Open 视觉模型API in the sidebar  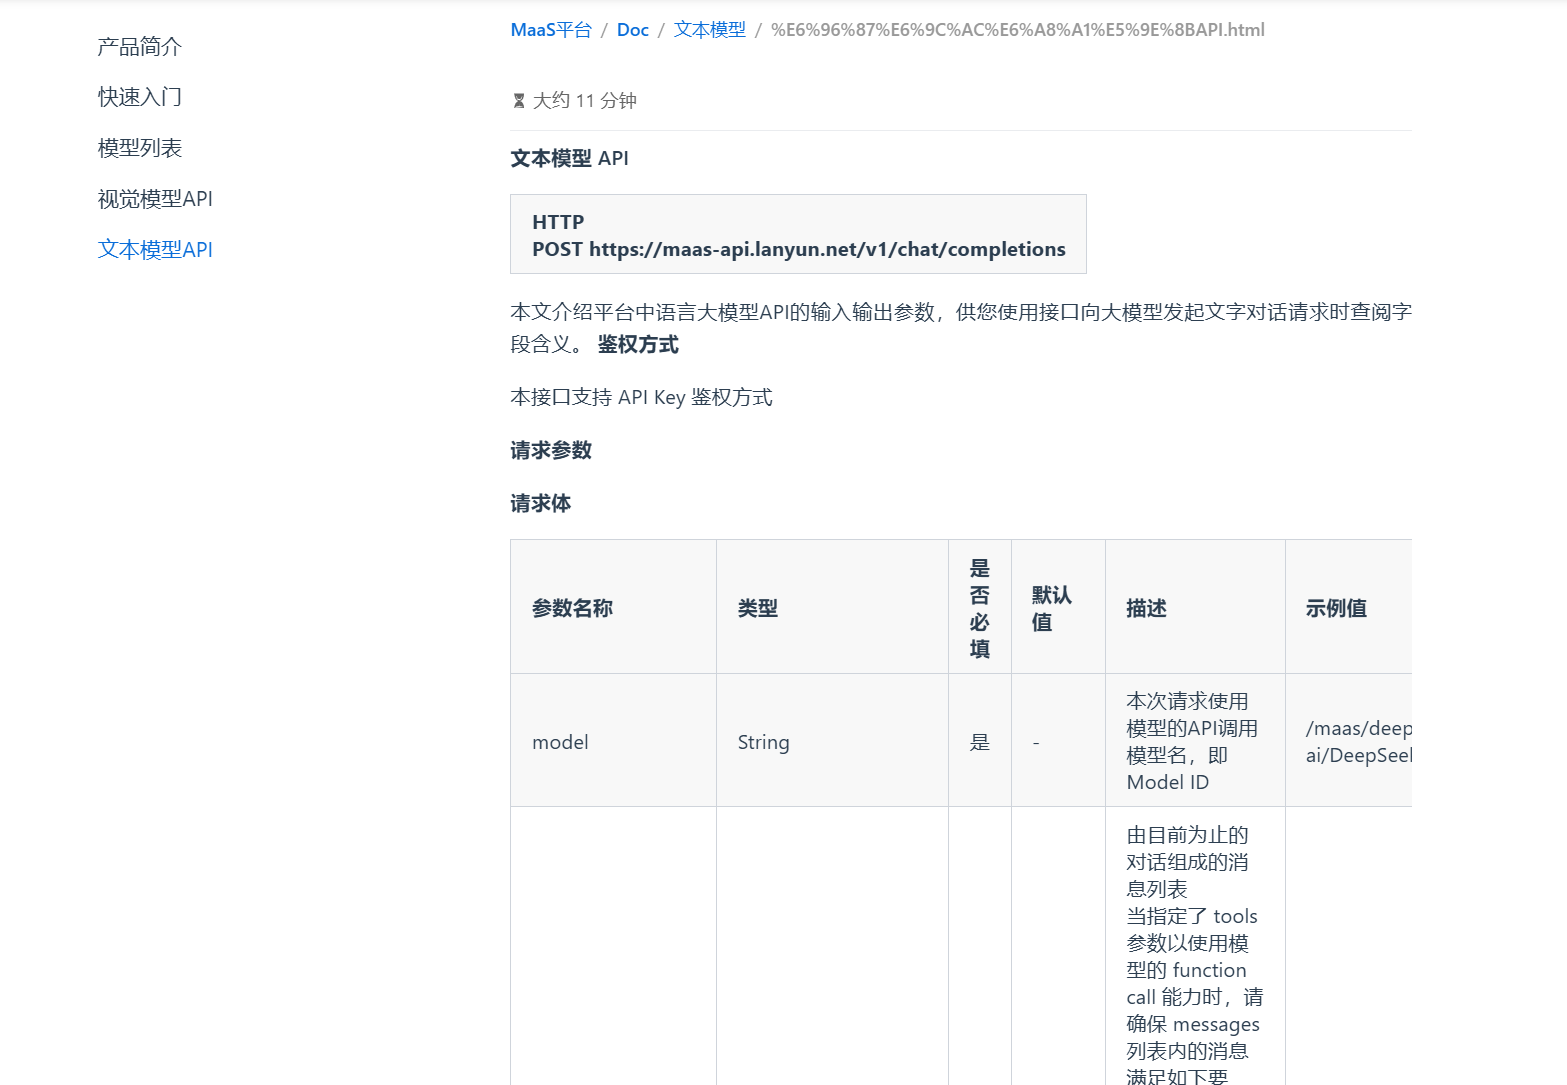point(154,198)
